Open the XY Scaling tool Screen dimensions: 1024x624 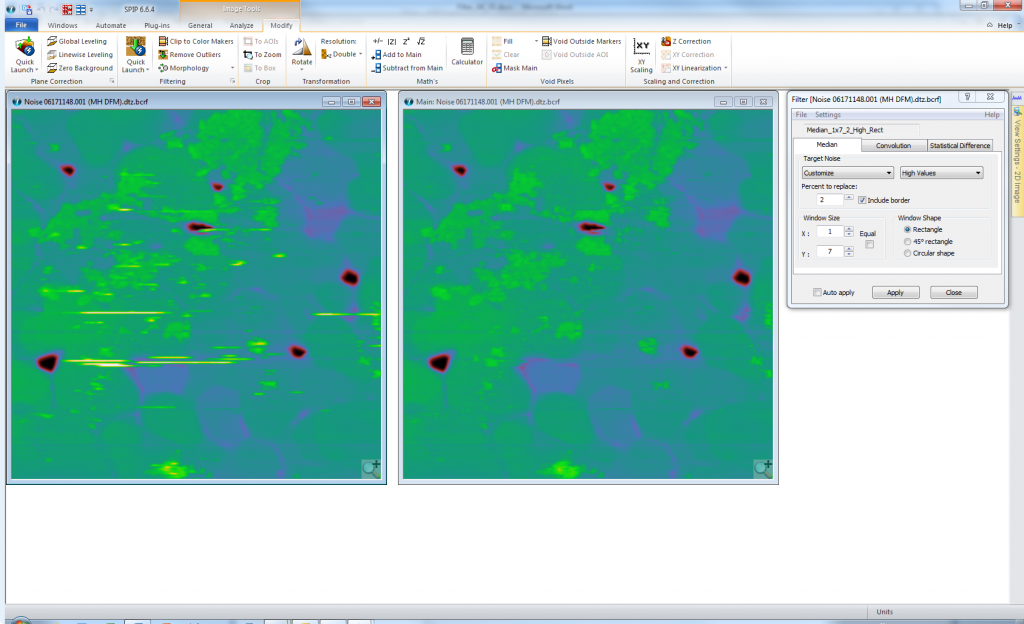[641, 57]
